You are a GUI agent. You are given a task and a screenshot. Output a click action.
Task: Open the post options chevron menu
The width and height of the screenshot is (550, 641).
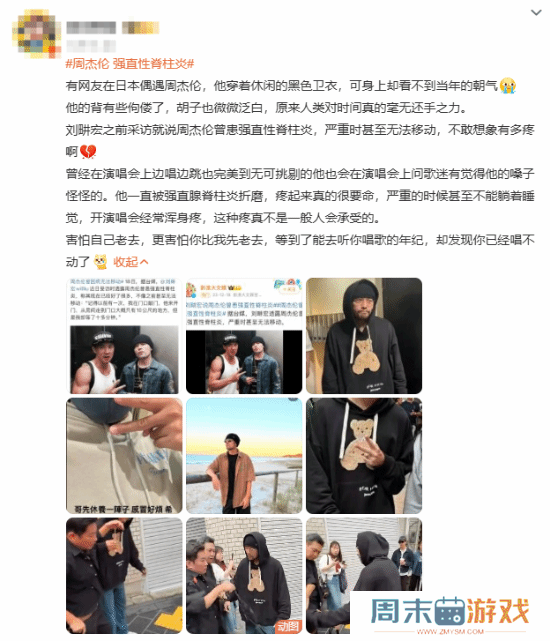click(x=536, y=13)
